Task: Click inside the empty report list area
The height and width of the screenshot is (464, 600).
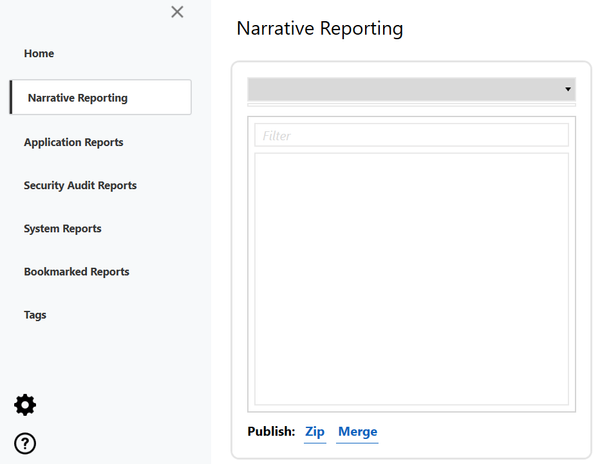Action: click(x=411, y=279)
